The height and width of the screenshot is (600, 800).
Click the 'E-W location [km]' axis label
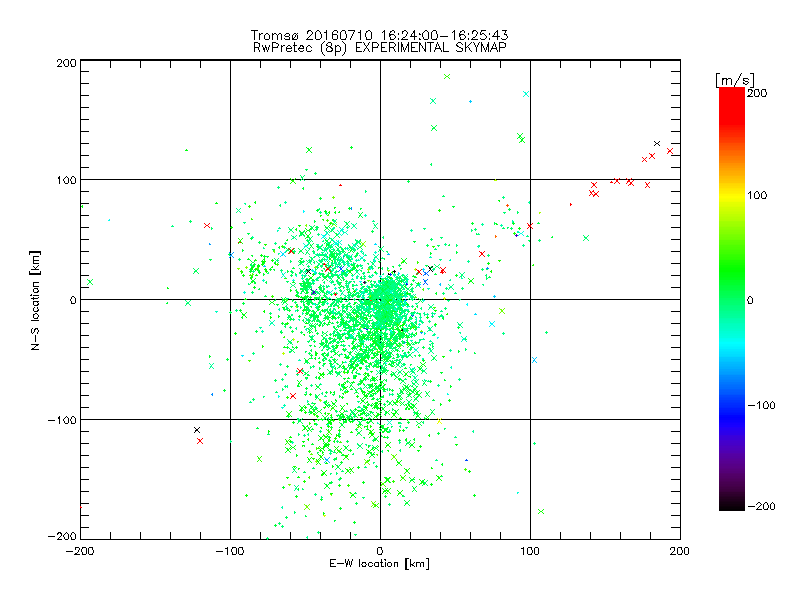pos(379,563)
